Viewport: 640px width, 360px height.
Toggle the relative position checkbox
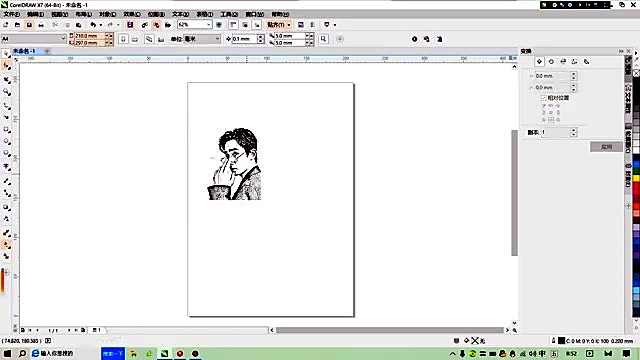[543, 98]
